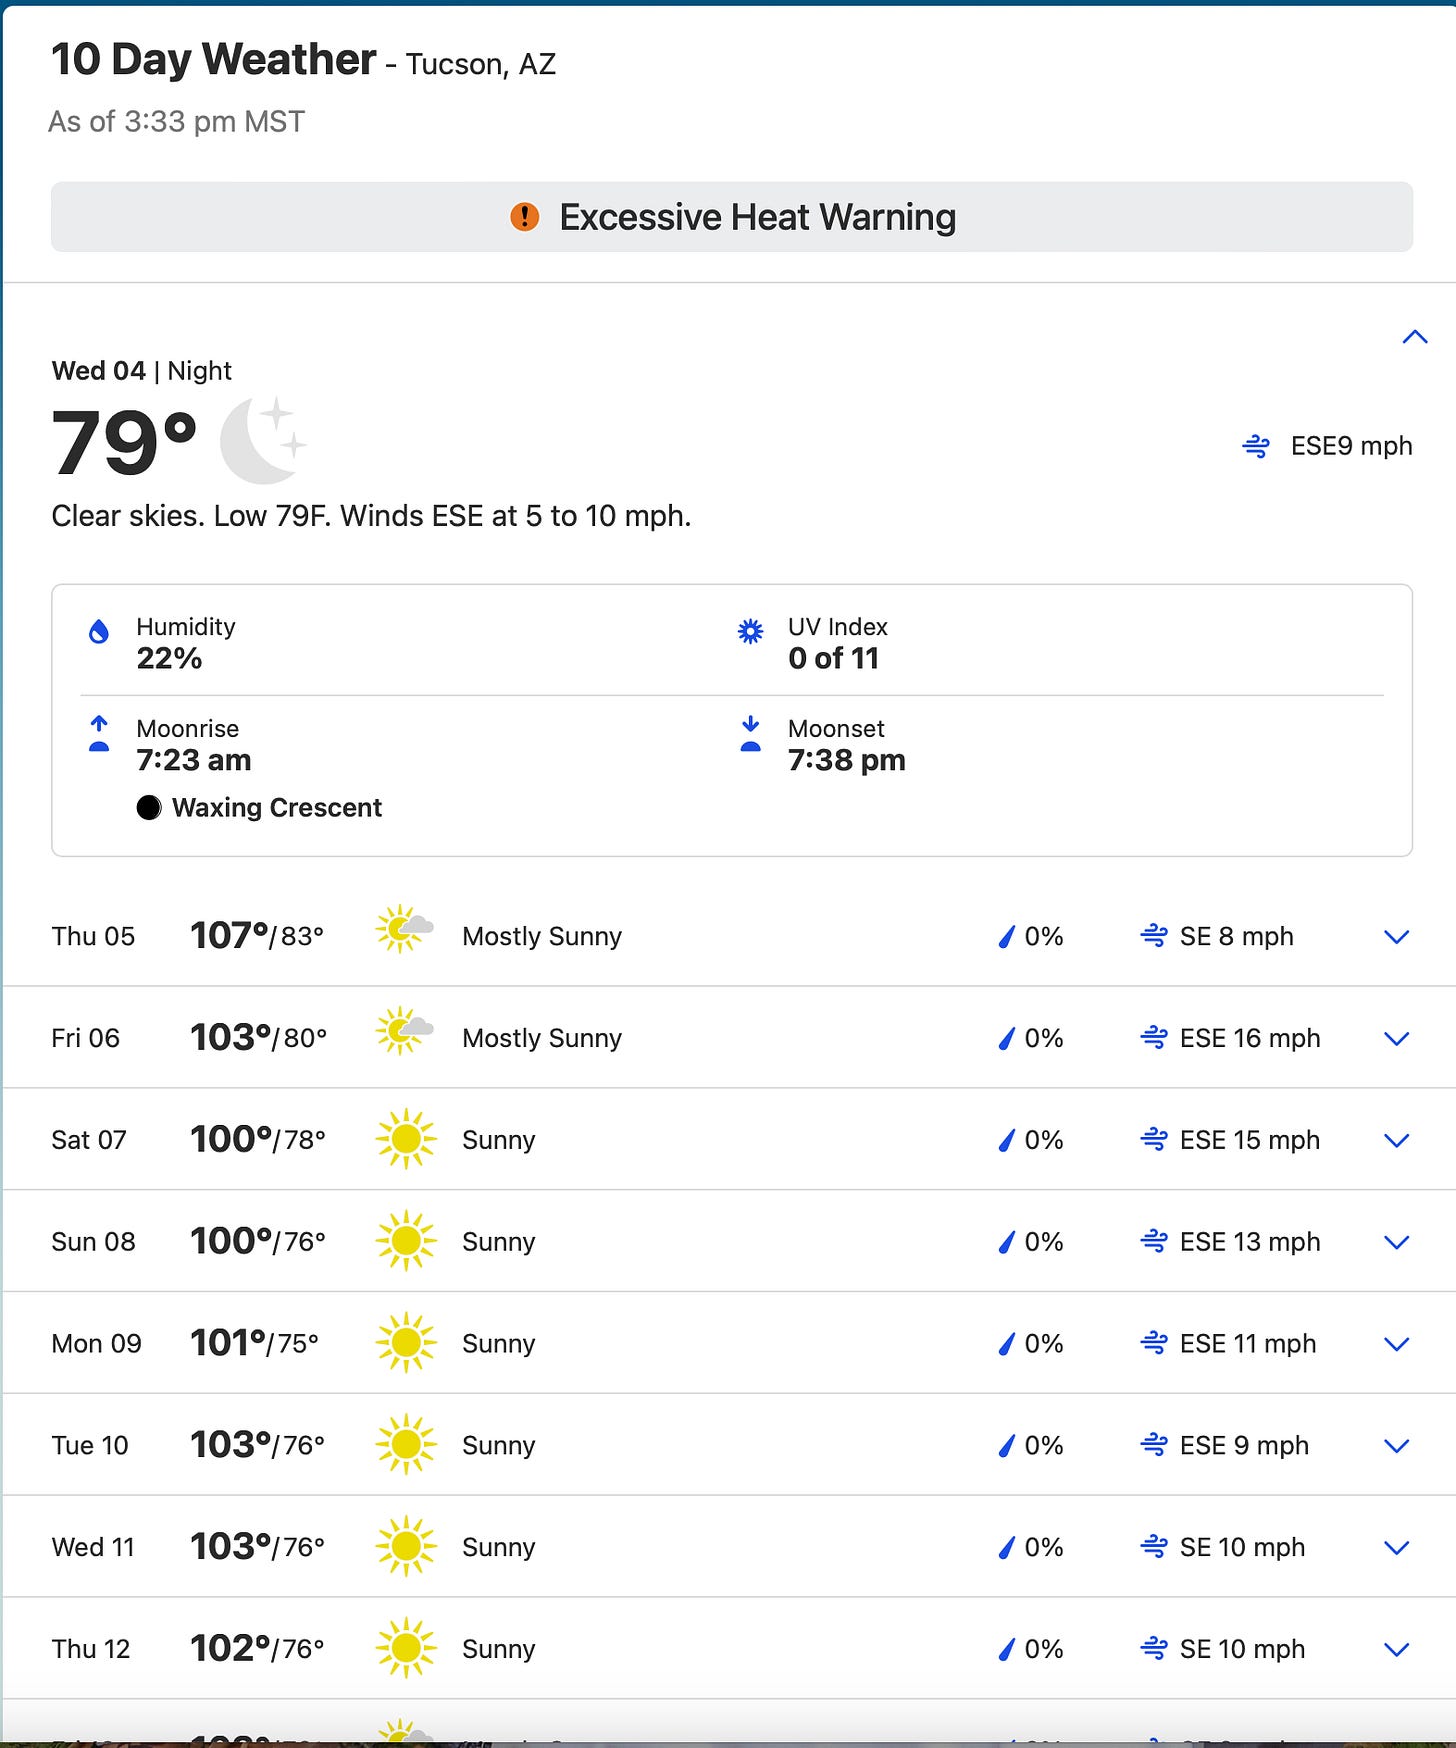
Task: Click Fri 06 precipitation raindrop icon
Action: (x=1007, y=1038)
